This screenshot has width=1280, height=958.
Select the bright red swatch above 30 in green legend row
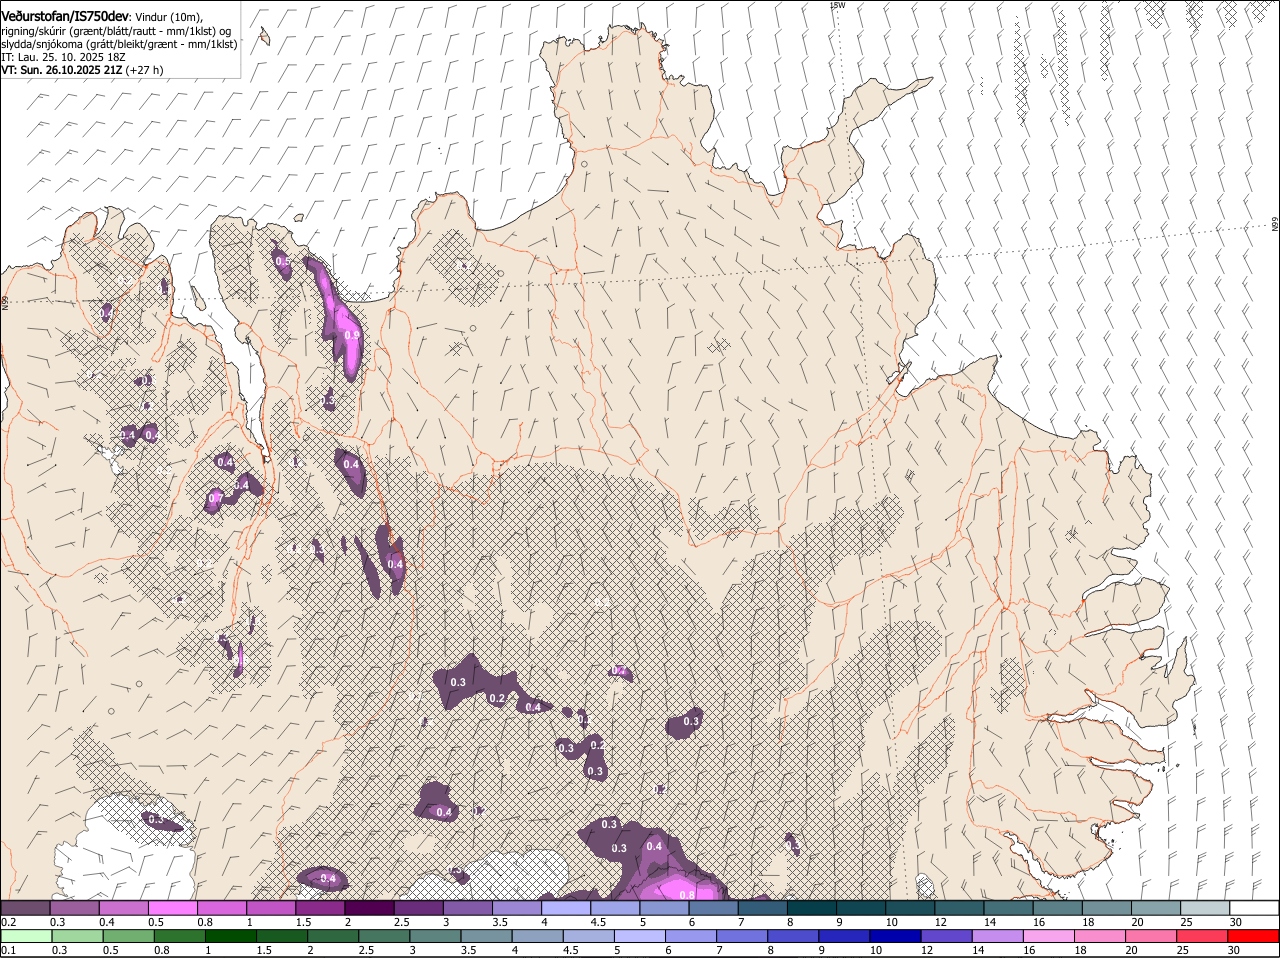pyautogui.click(x=1254, y=937)
